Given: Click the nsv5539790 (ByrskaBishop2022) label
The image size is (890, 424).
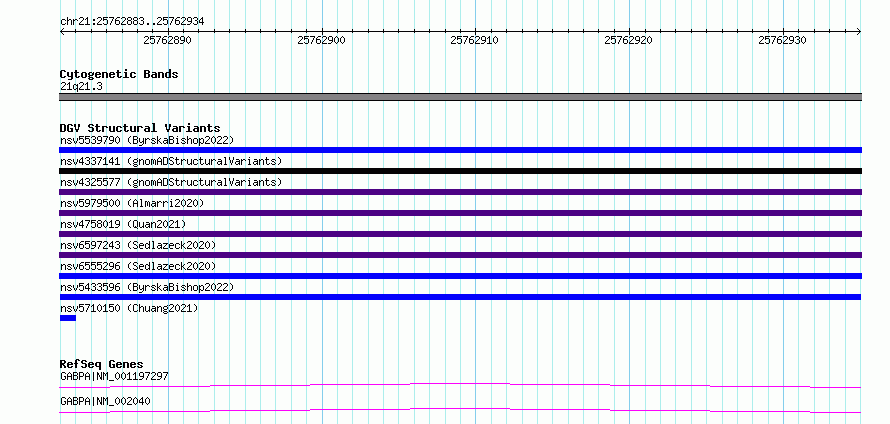Looking at the screenshot, I should pyautogui.click(x=146, y=140).
